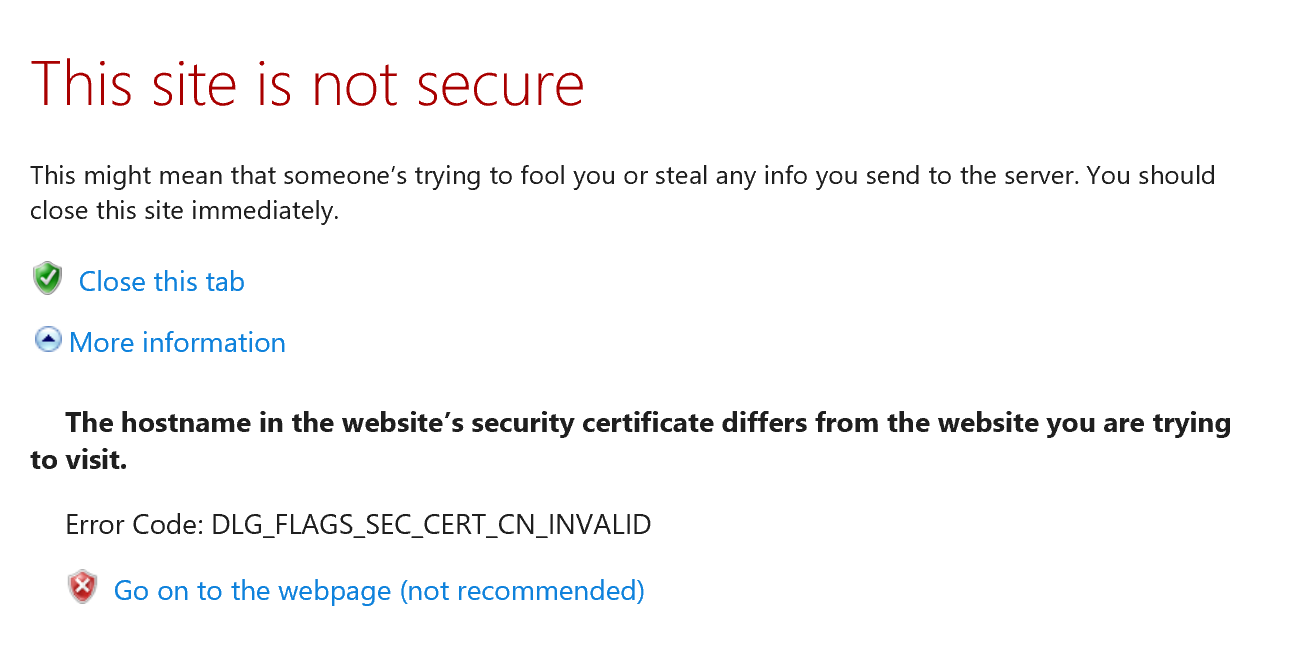
Task: Click the "Close this tab" link
Action: (x=161, y=282)
